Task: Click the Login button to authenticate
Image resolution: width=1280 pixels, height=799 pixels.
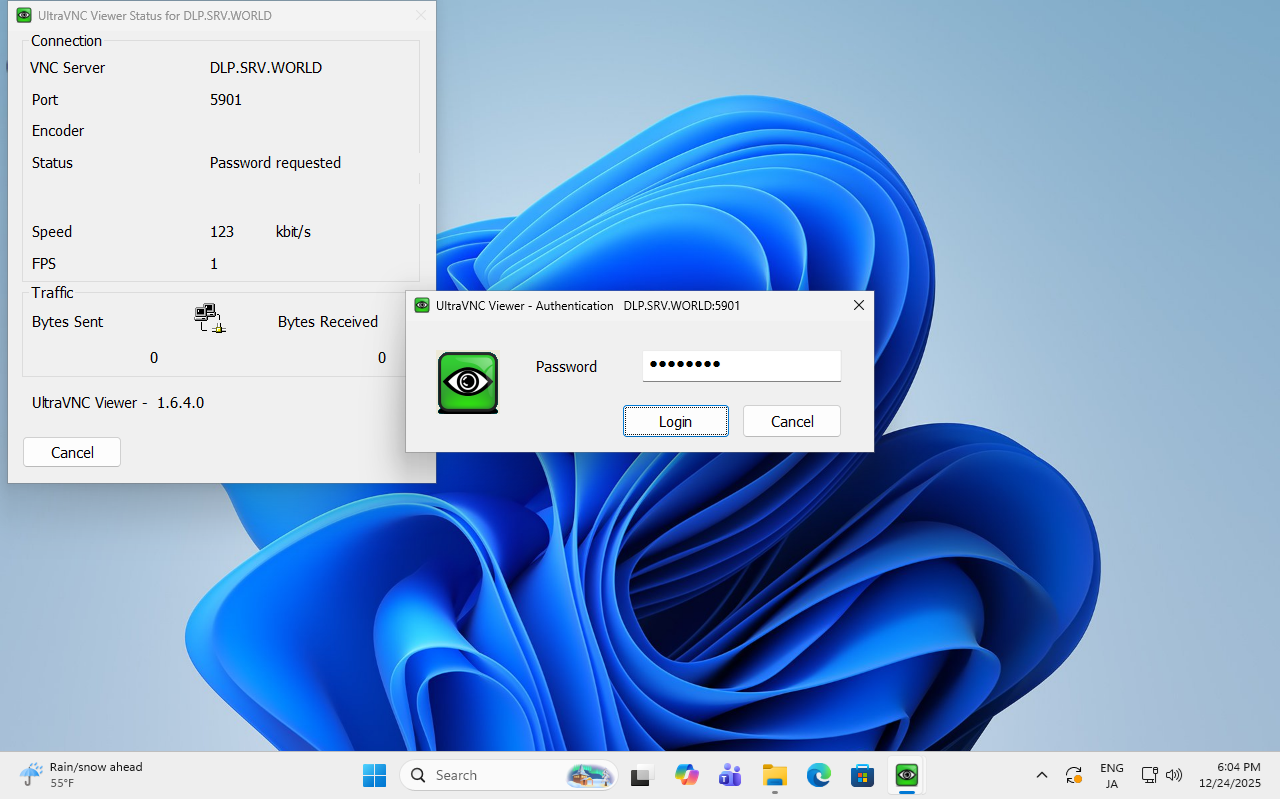Action: (675, 421)
